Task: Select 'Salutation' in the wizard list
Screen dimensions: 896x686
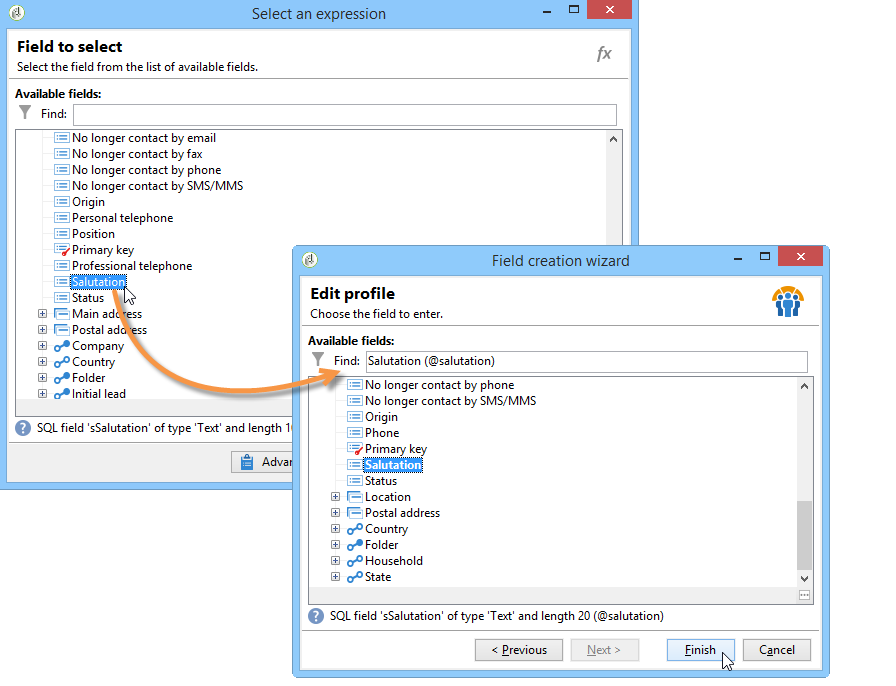Action: tap(393, 465)
